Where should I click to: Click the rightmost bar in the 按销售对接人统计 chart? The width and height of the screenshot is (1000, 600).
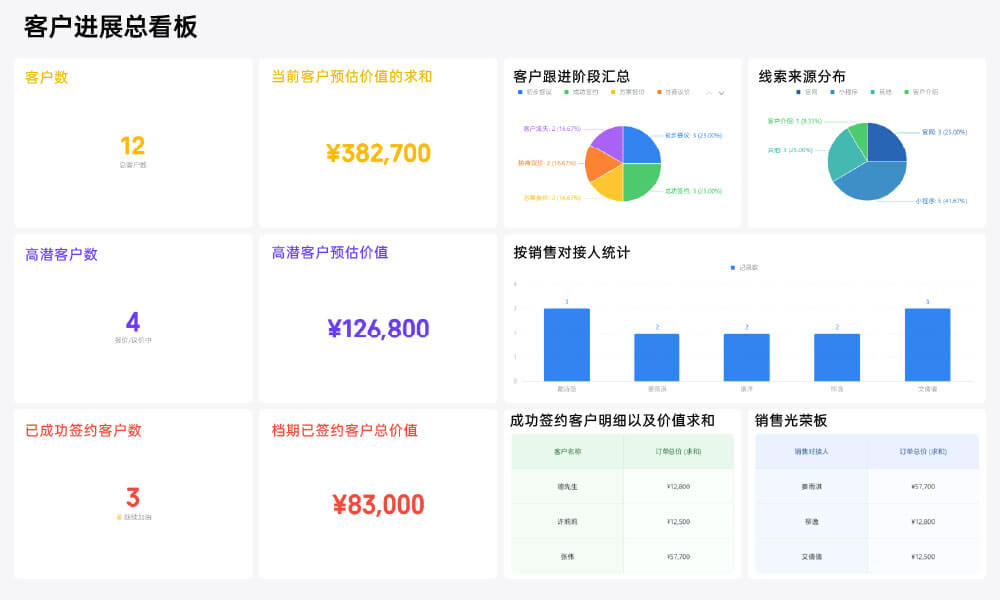[x=927, y=345]
